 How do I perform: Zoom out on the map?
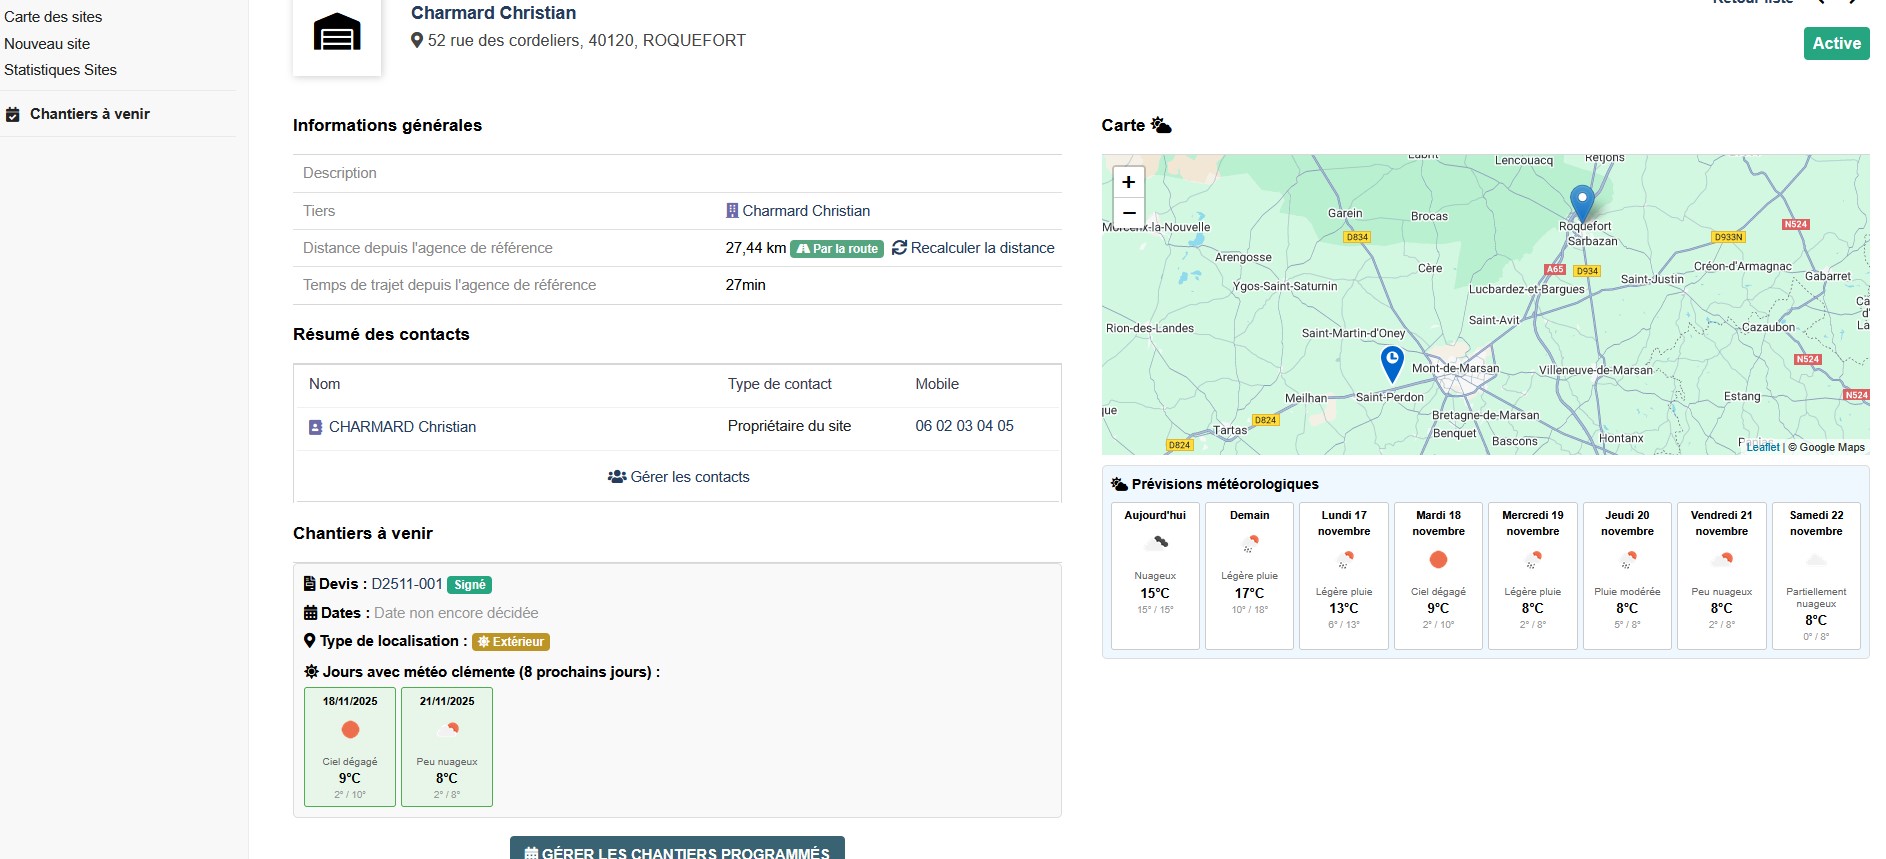[x=1128, y=213]
